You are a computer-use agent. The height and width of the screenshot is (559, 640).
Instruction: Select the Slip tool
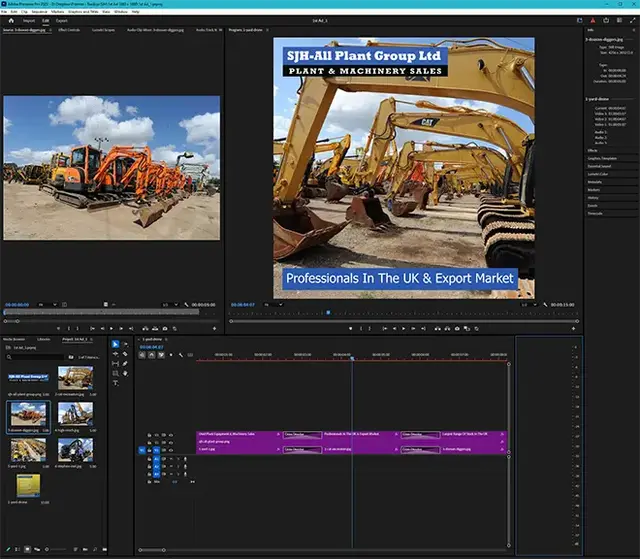pos(116,364)
